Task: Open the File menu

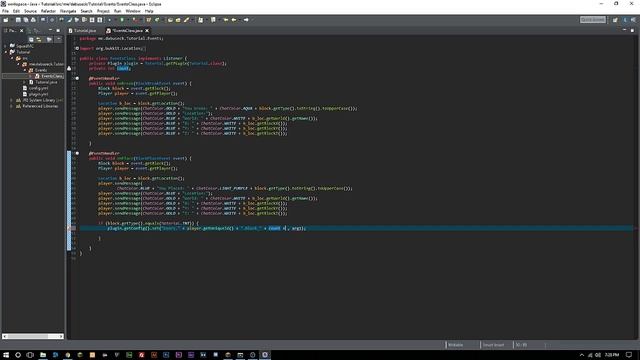Action: click(x=5, y=11)
